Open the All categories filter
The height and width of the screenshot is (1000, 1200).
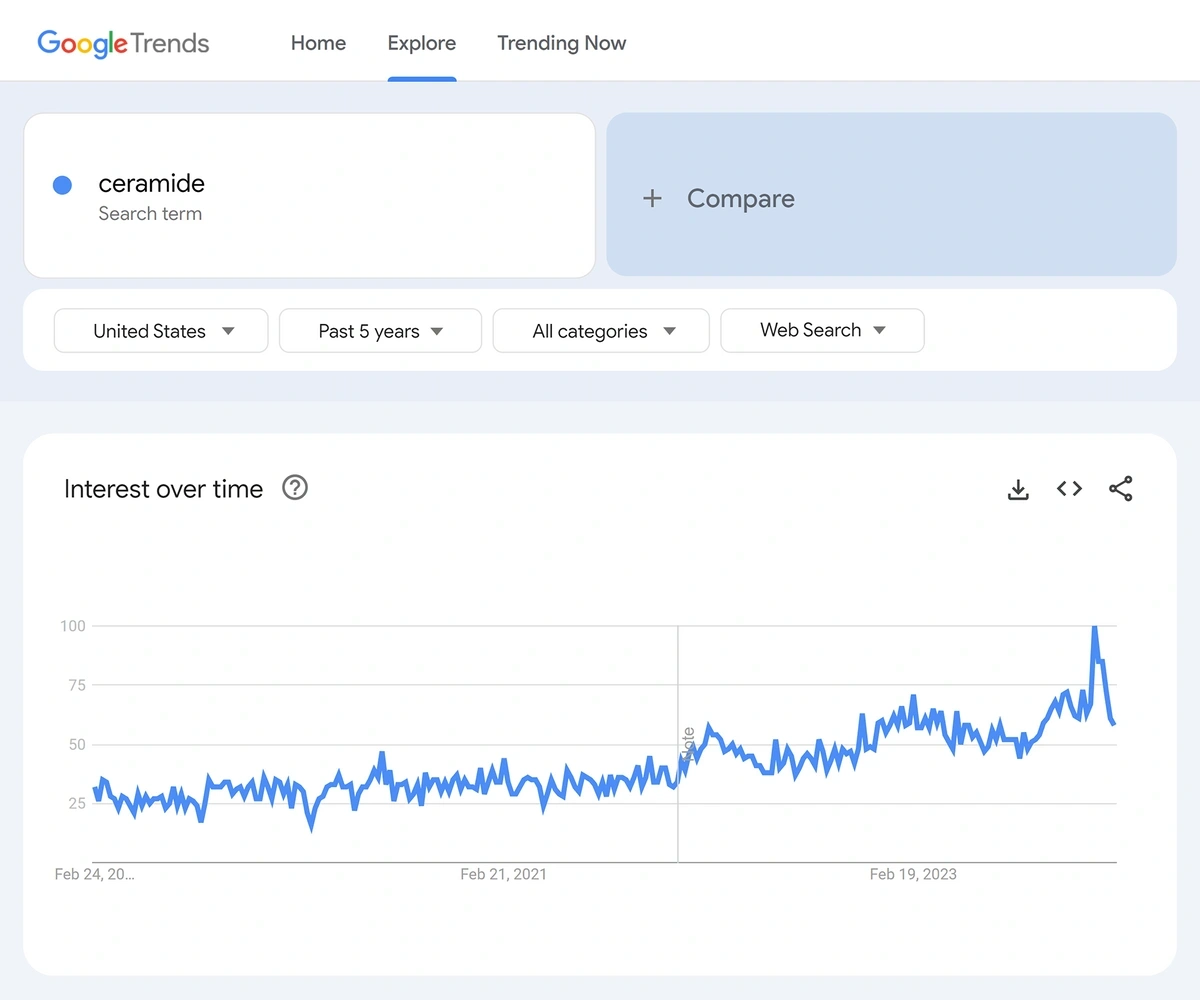[x=600, y=330]
